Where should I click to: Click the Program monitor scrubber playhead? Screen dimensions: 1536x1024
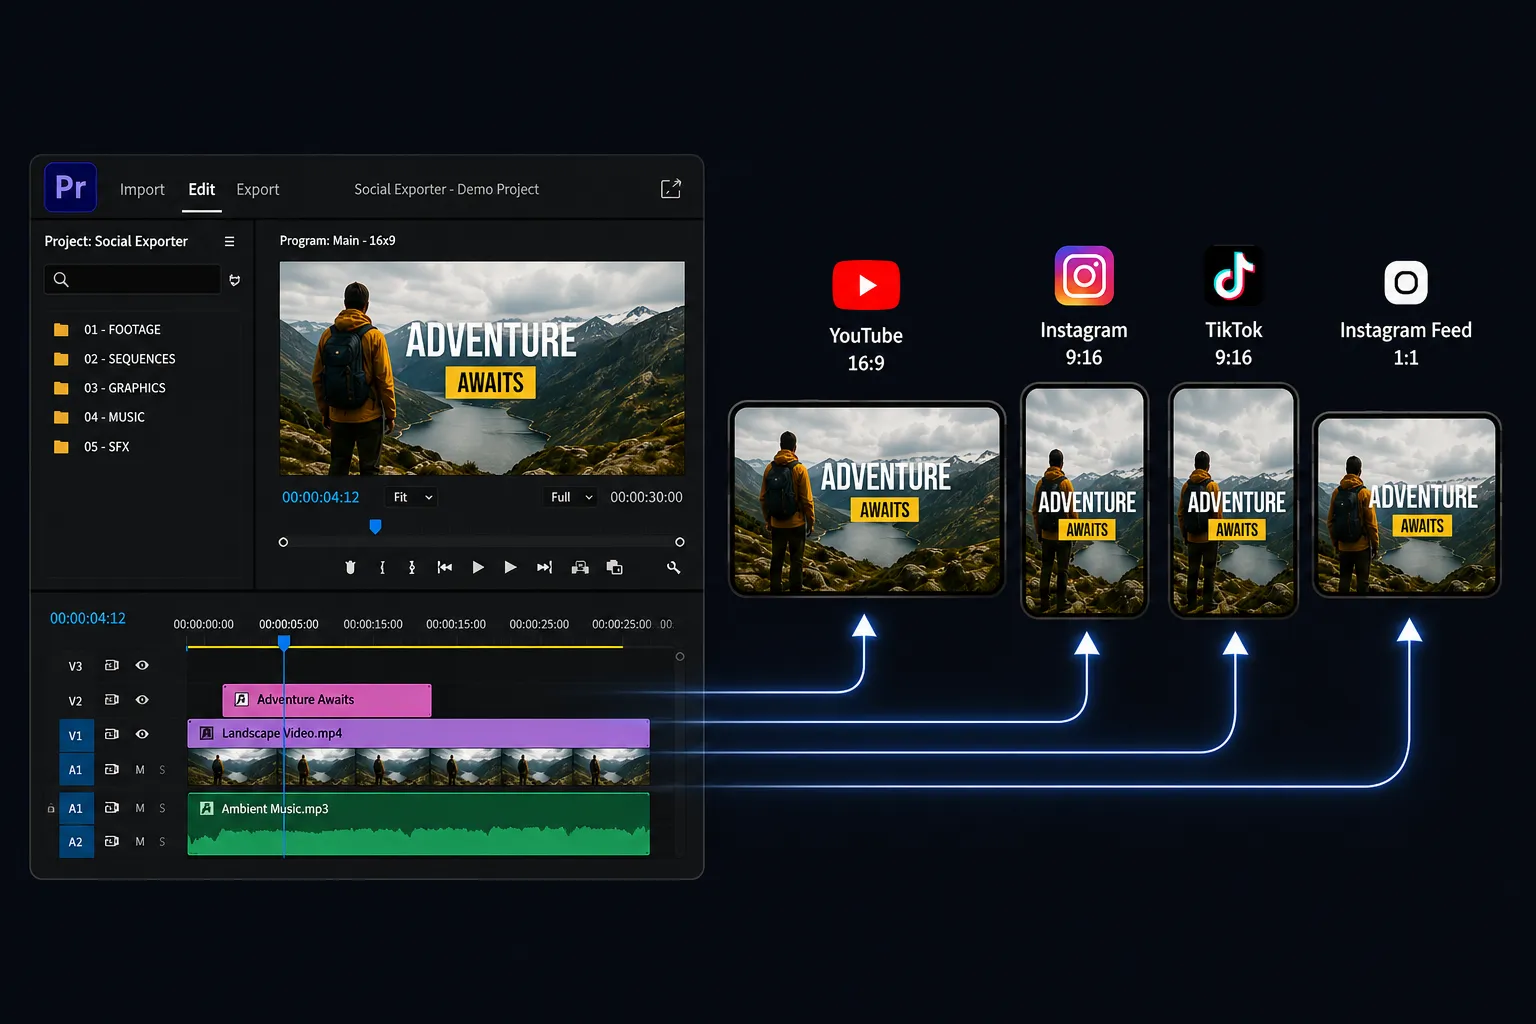point(375,526)
